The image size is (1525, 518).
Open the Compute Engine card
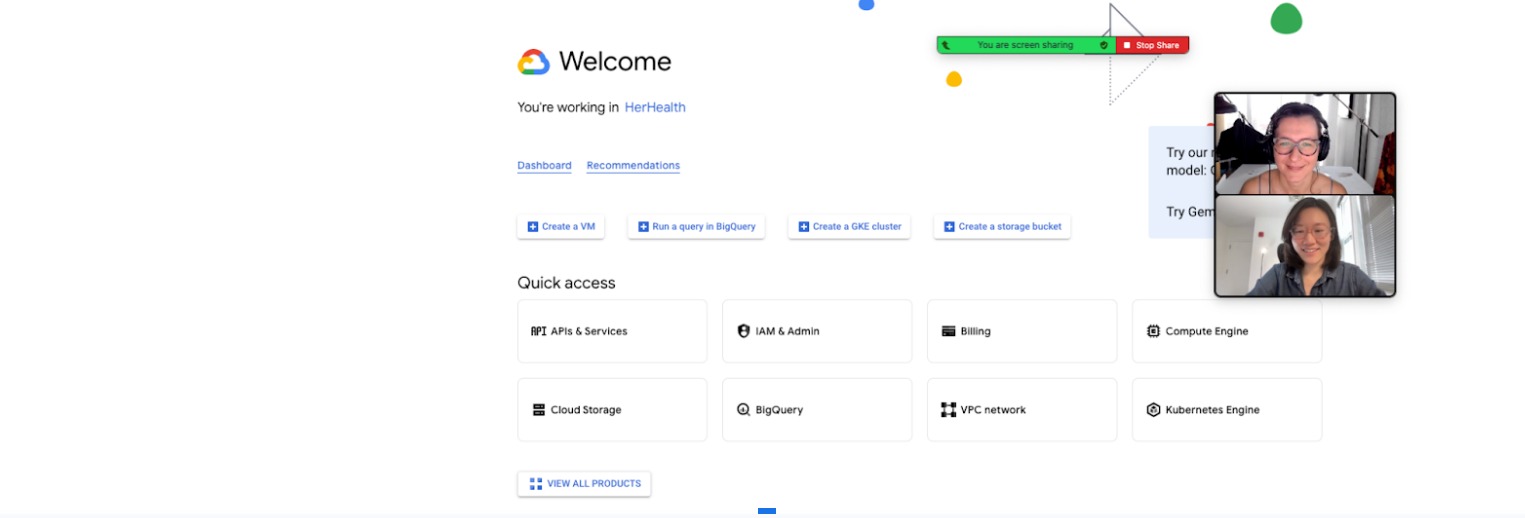1227,331
